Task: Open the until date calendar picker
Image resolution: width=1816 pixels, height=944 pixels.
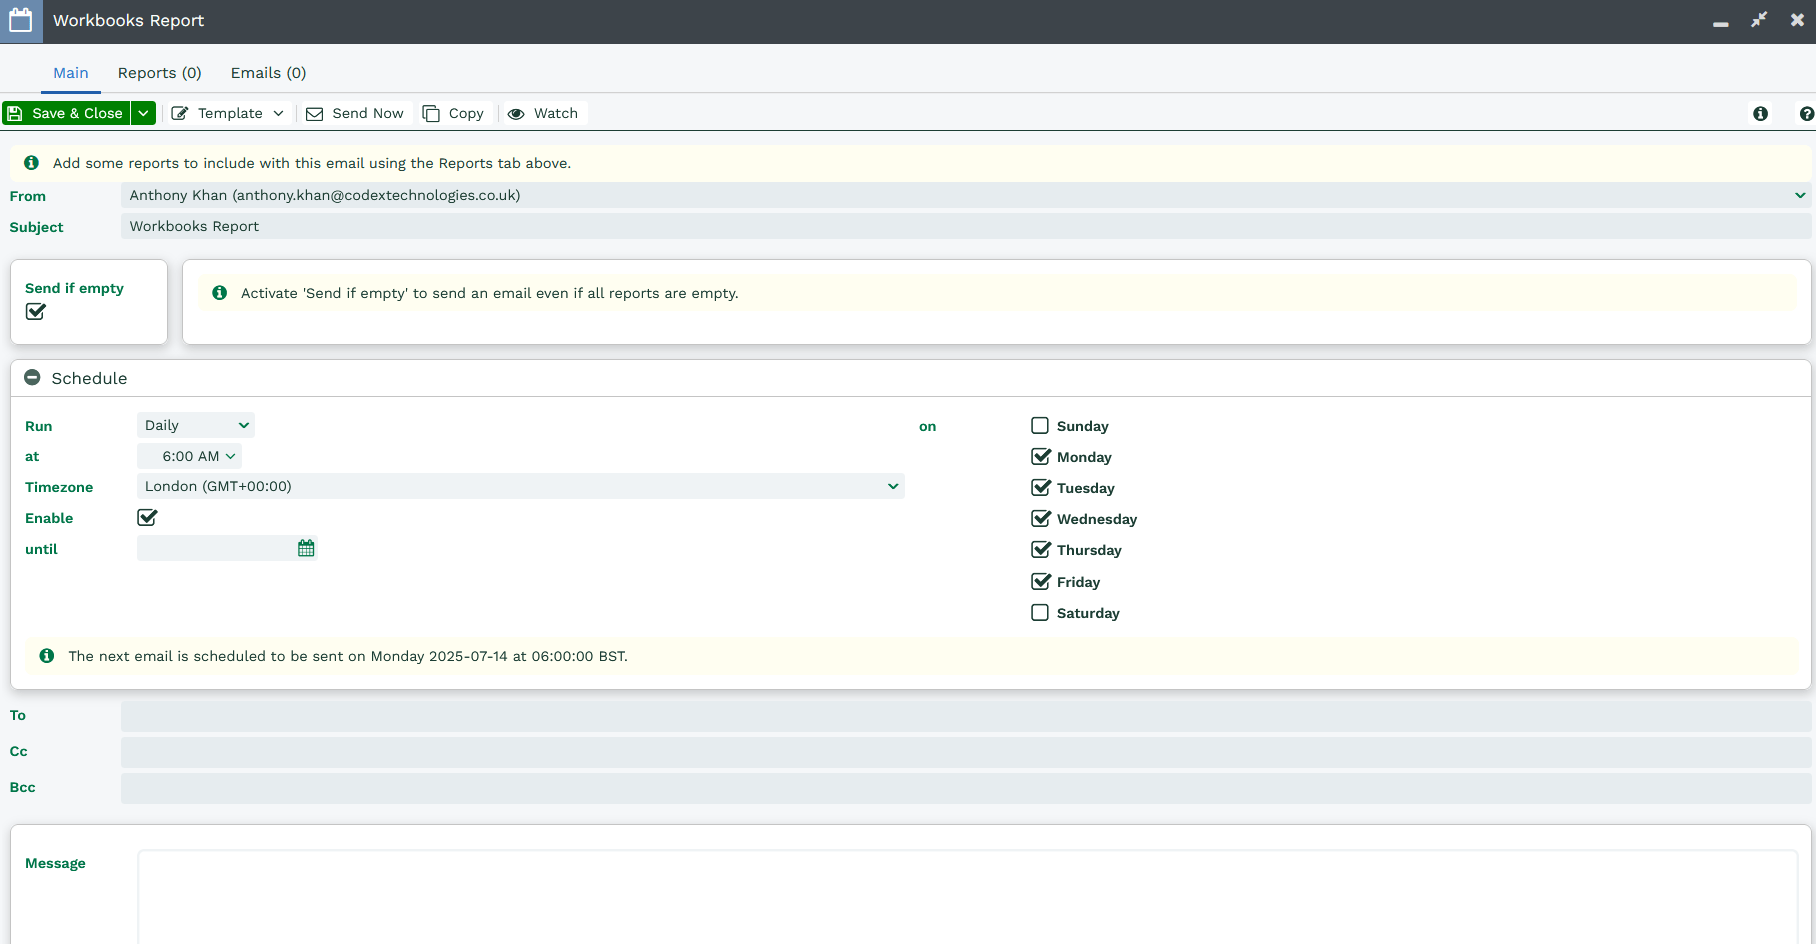Action: point(306,548)
